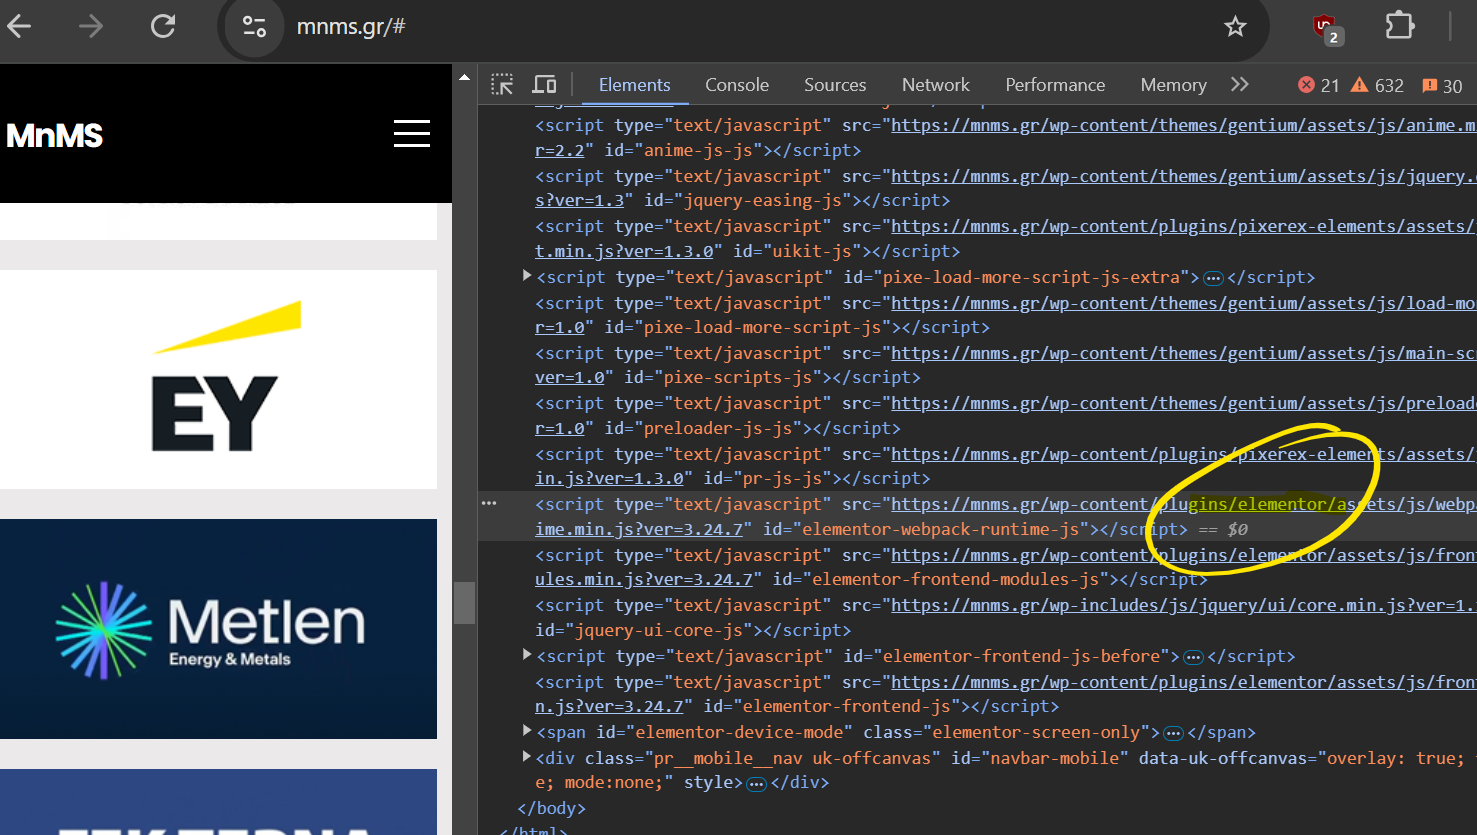The height and width of the screenshot is (835, 1477).
Task: Open the anime.js script src link
Action: click(x=1183, y=125)
